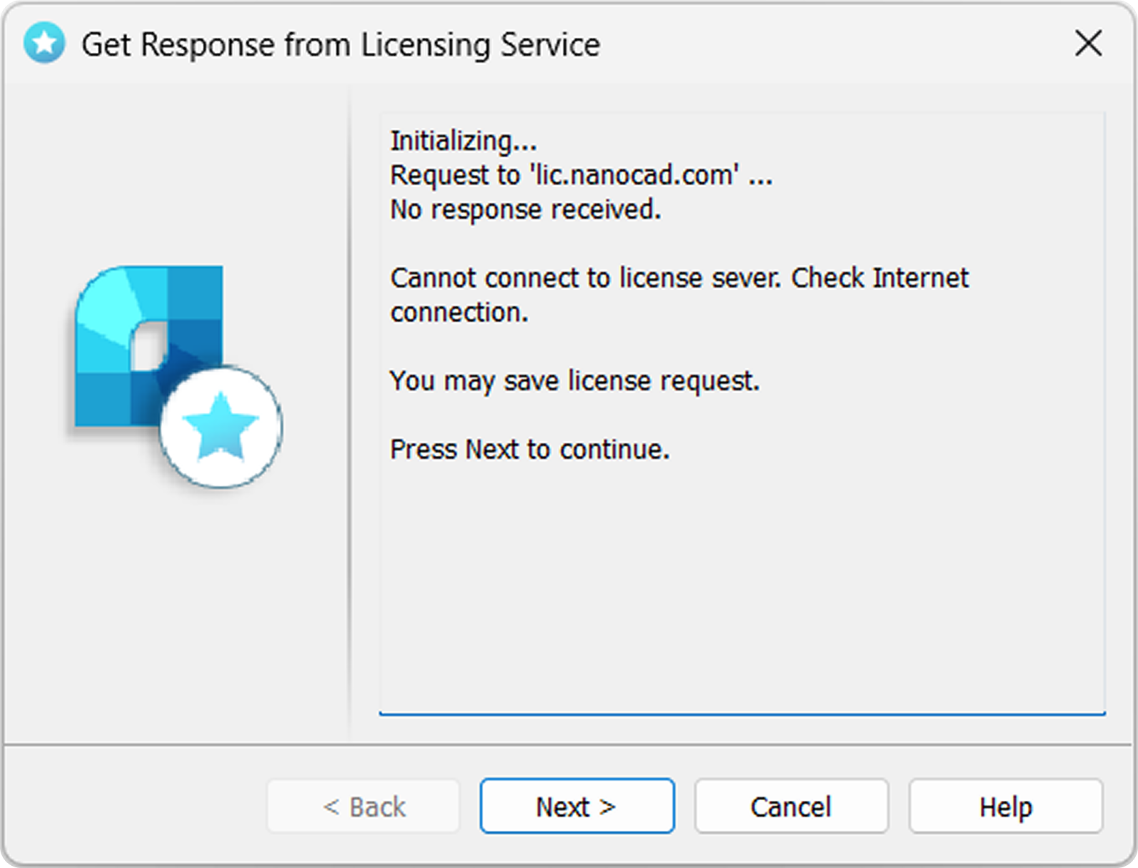
Task: Click the 'Initializing...' log line
Action: [464, 141]
